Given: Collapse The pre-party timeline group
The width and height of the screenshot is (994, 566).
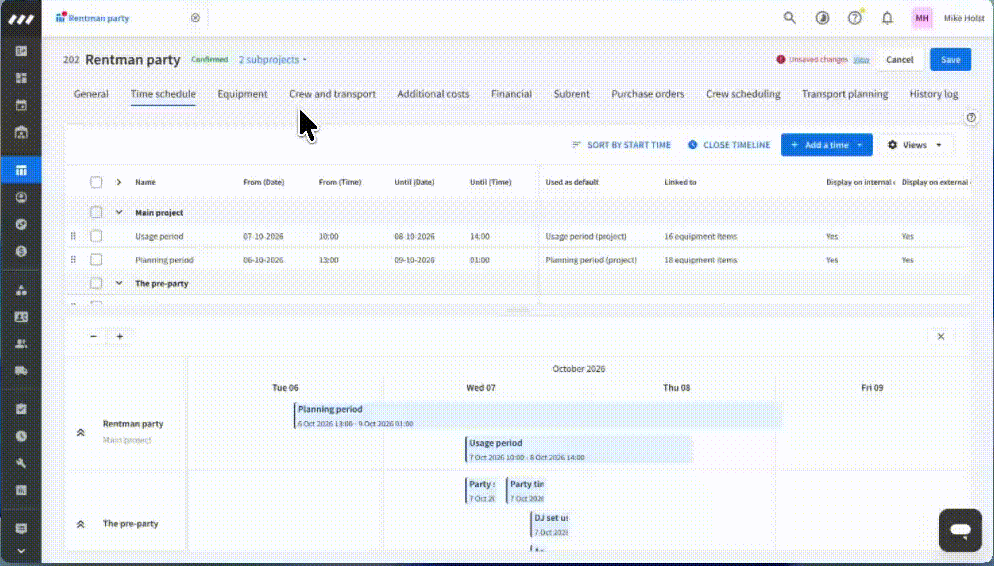Looking at the screenshot, I should pyautogui.click(x=81, y=524).
